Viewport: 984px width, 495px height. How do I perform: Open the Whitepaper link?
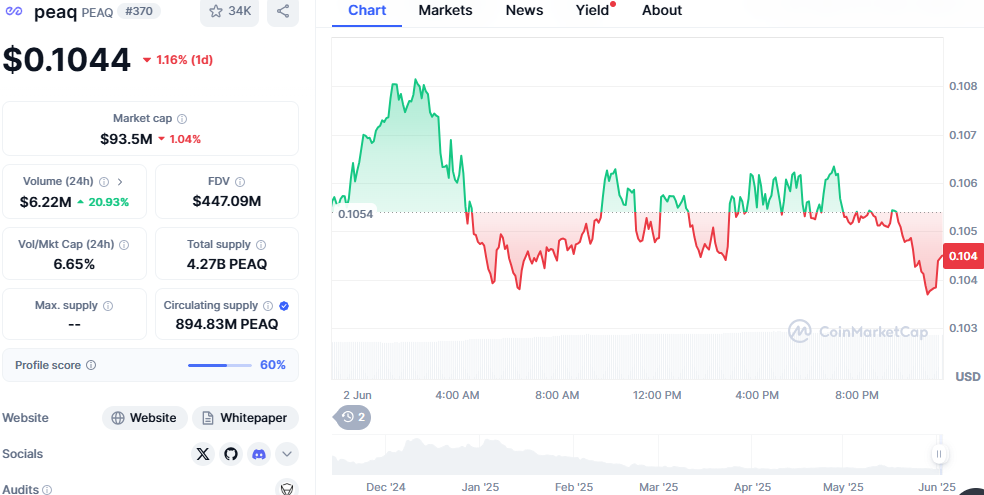245,418
